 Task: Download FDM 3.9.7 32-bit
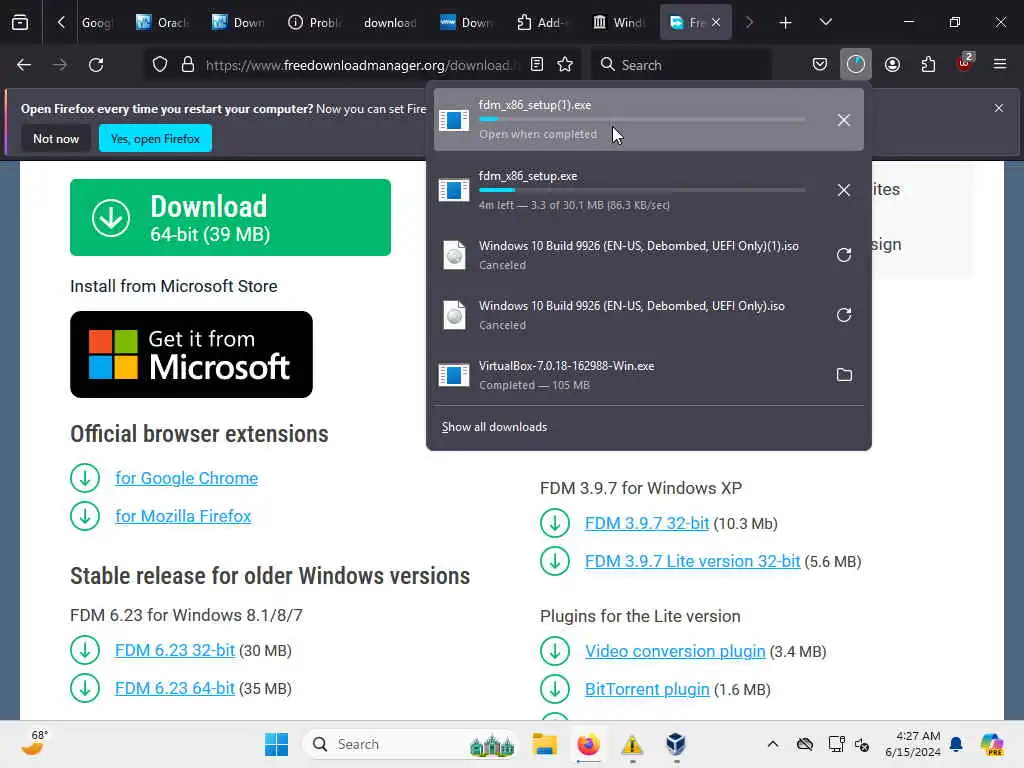pos(647,524)
